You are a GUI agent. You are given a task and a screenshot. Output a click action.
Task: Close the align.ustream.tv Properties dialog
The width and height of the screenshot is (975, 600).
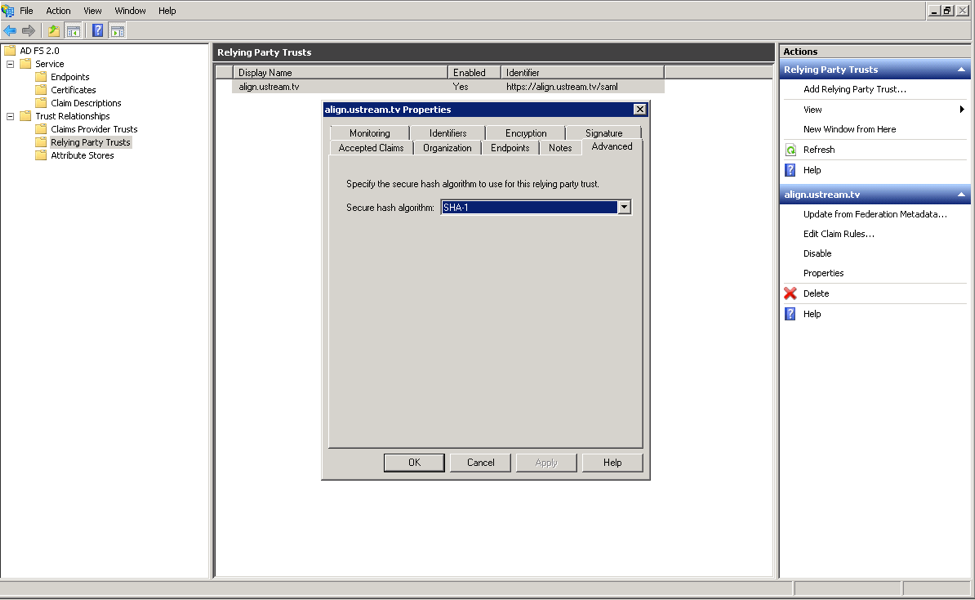[x=639, y=109]
